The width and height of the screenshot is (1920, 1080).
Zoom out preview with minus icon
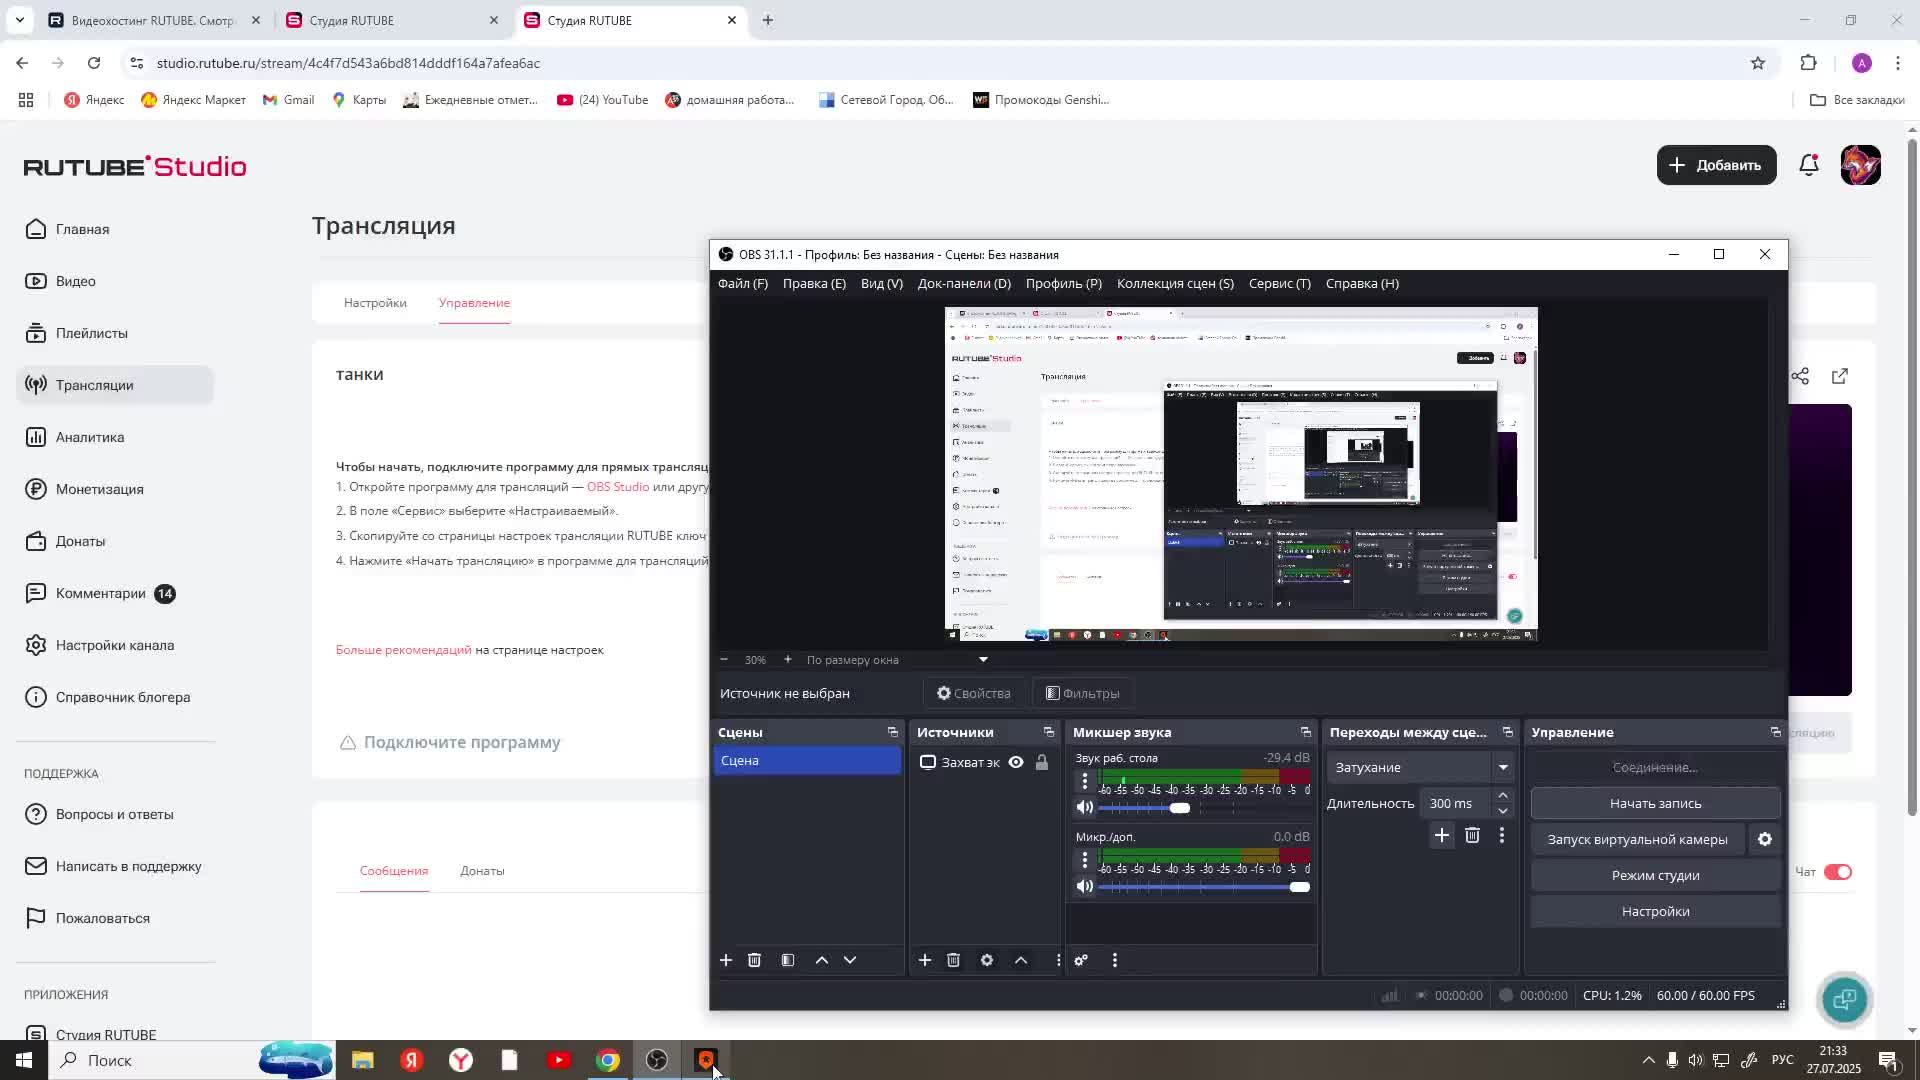pos(724,659)
